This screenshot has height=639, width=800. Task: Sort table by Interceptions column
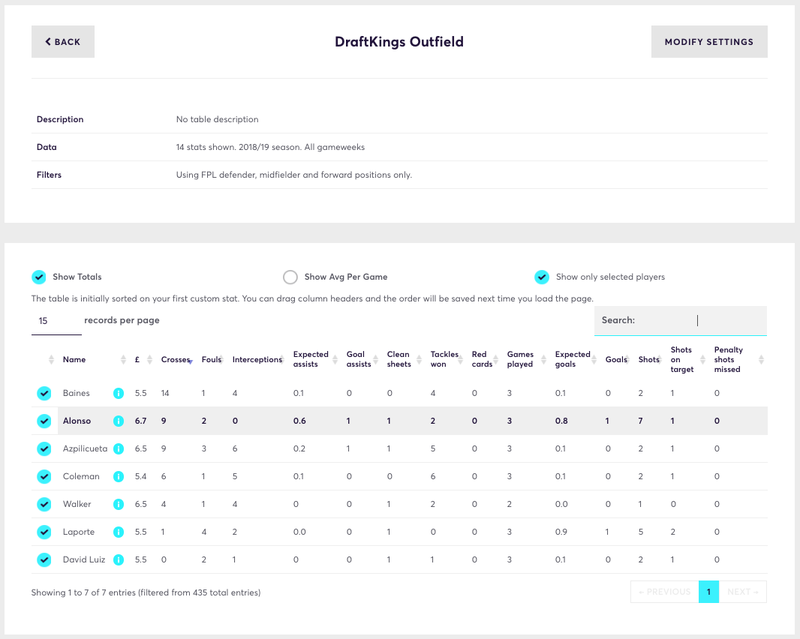tap(257, 359)
